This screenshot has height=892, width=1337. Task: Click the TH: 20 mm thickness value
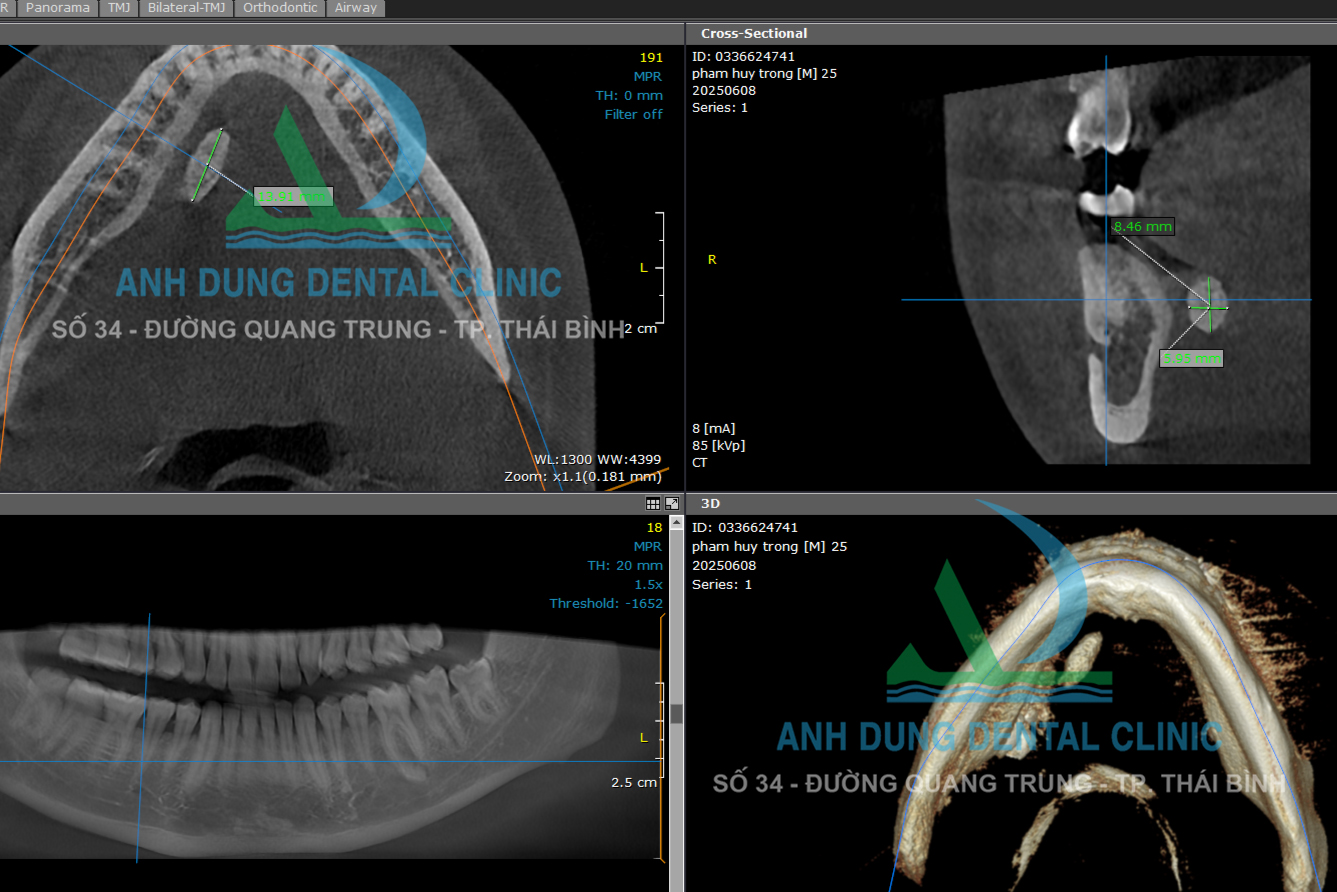(x=625, y=566)
